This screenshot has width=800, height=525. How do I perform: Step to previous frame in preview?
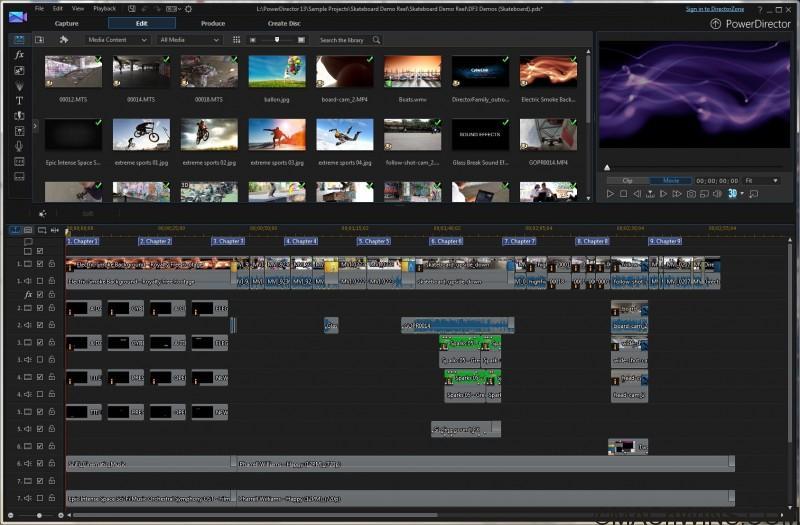tap(637, 194)
